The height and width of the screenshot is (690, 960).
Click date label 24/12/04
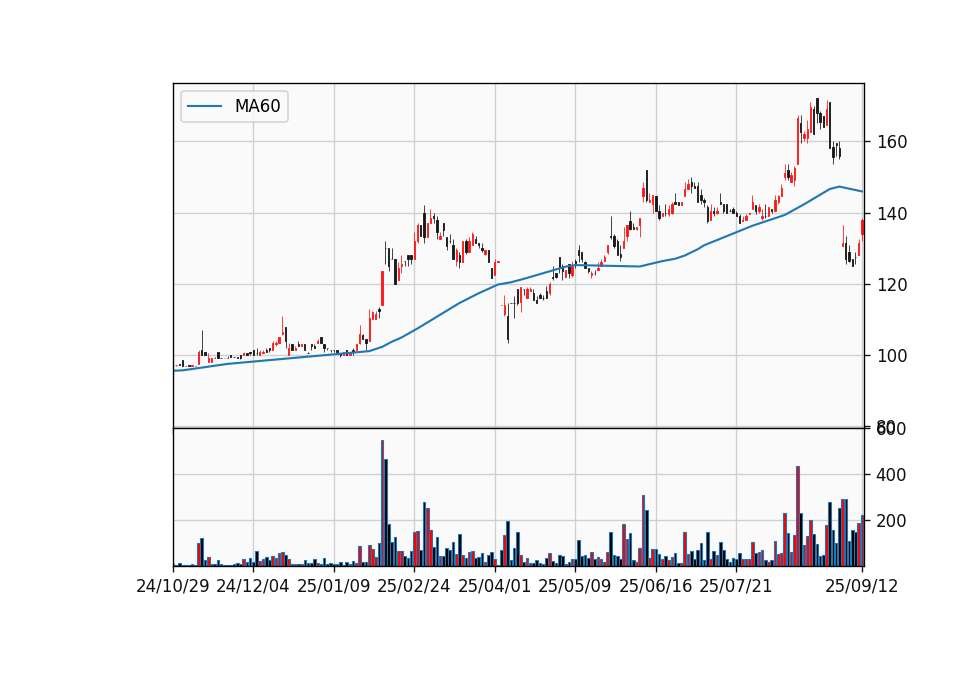(253, 586)
